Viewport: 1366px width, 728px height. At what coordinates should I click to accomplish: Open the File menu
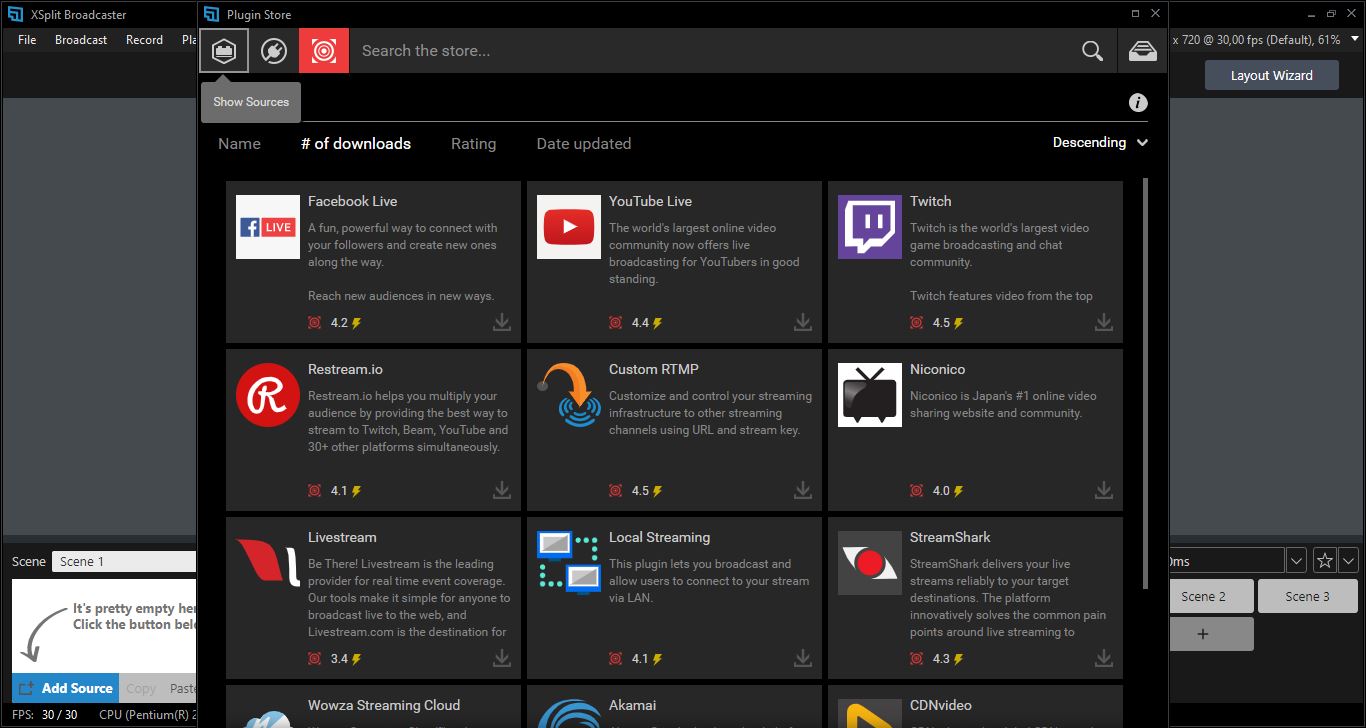click(27, 40)
